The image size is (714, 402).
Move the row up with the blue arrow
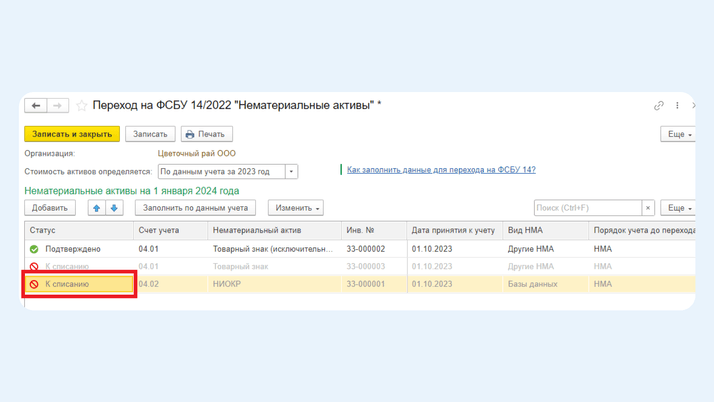pos(97,208)
